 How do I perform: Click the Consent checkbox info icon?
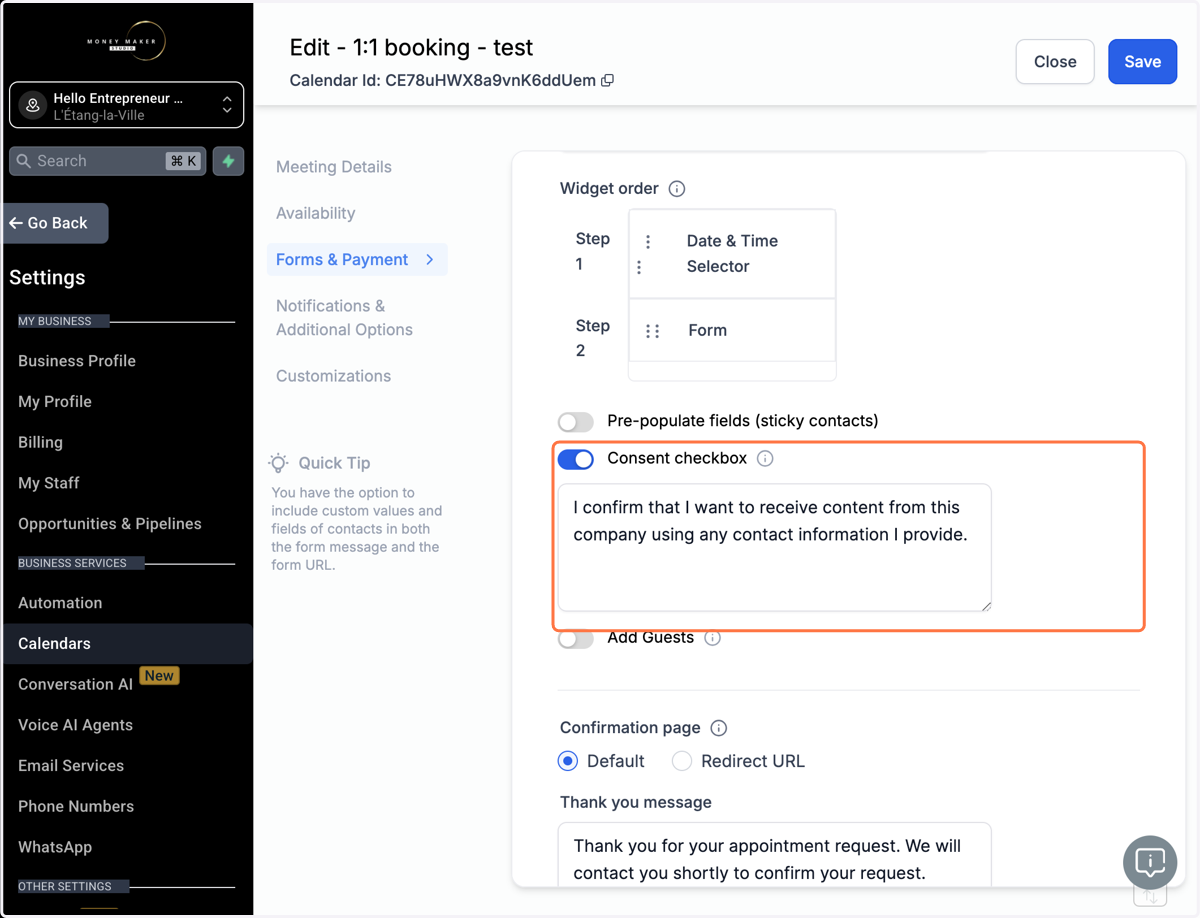coord(765,458)
